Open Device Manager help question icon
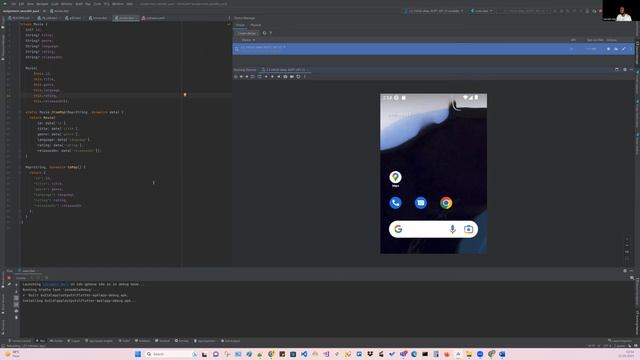The width and height of the screenshot is (640, 360). coord(271,33)
